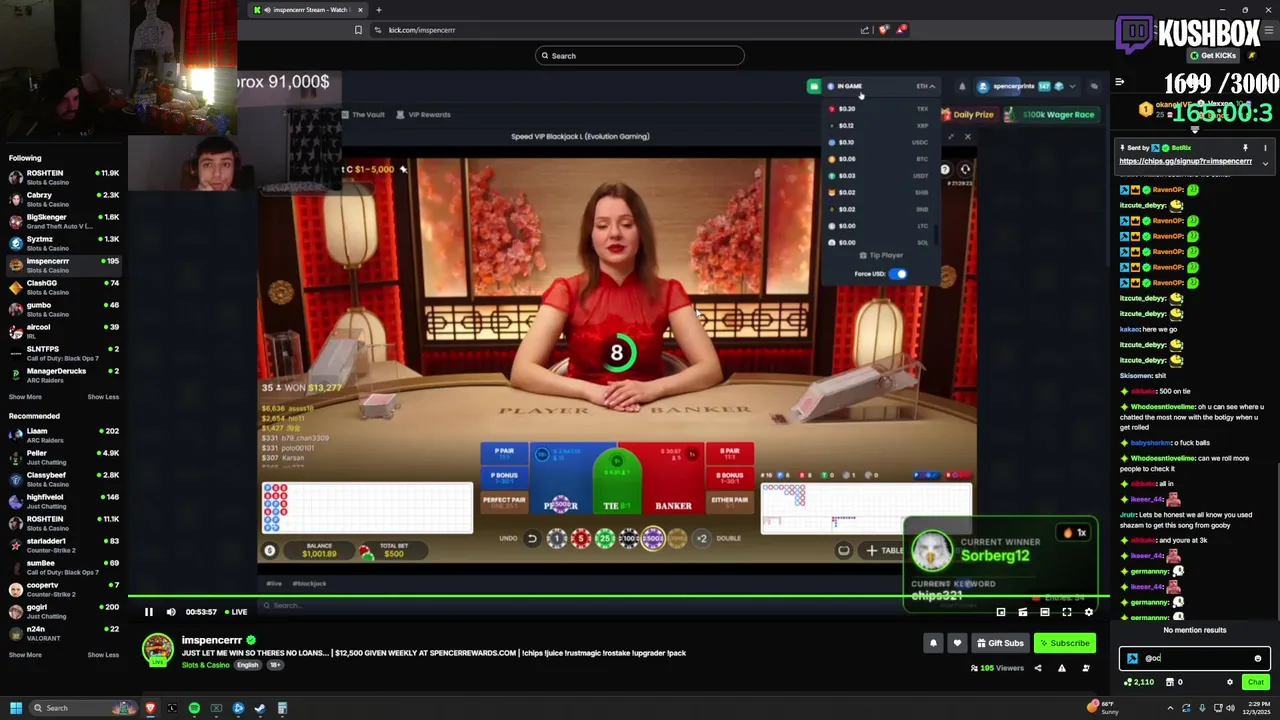1280x720 pixels.
Task: Open chat settings gear icon
Action: 1230,682
